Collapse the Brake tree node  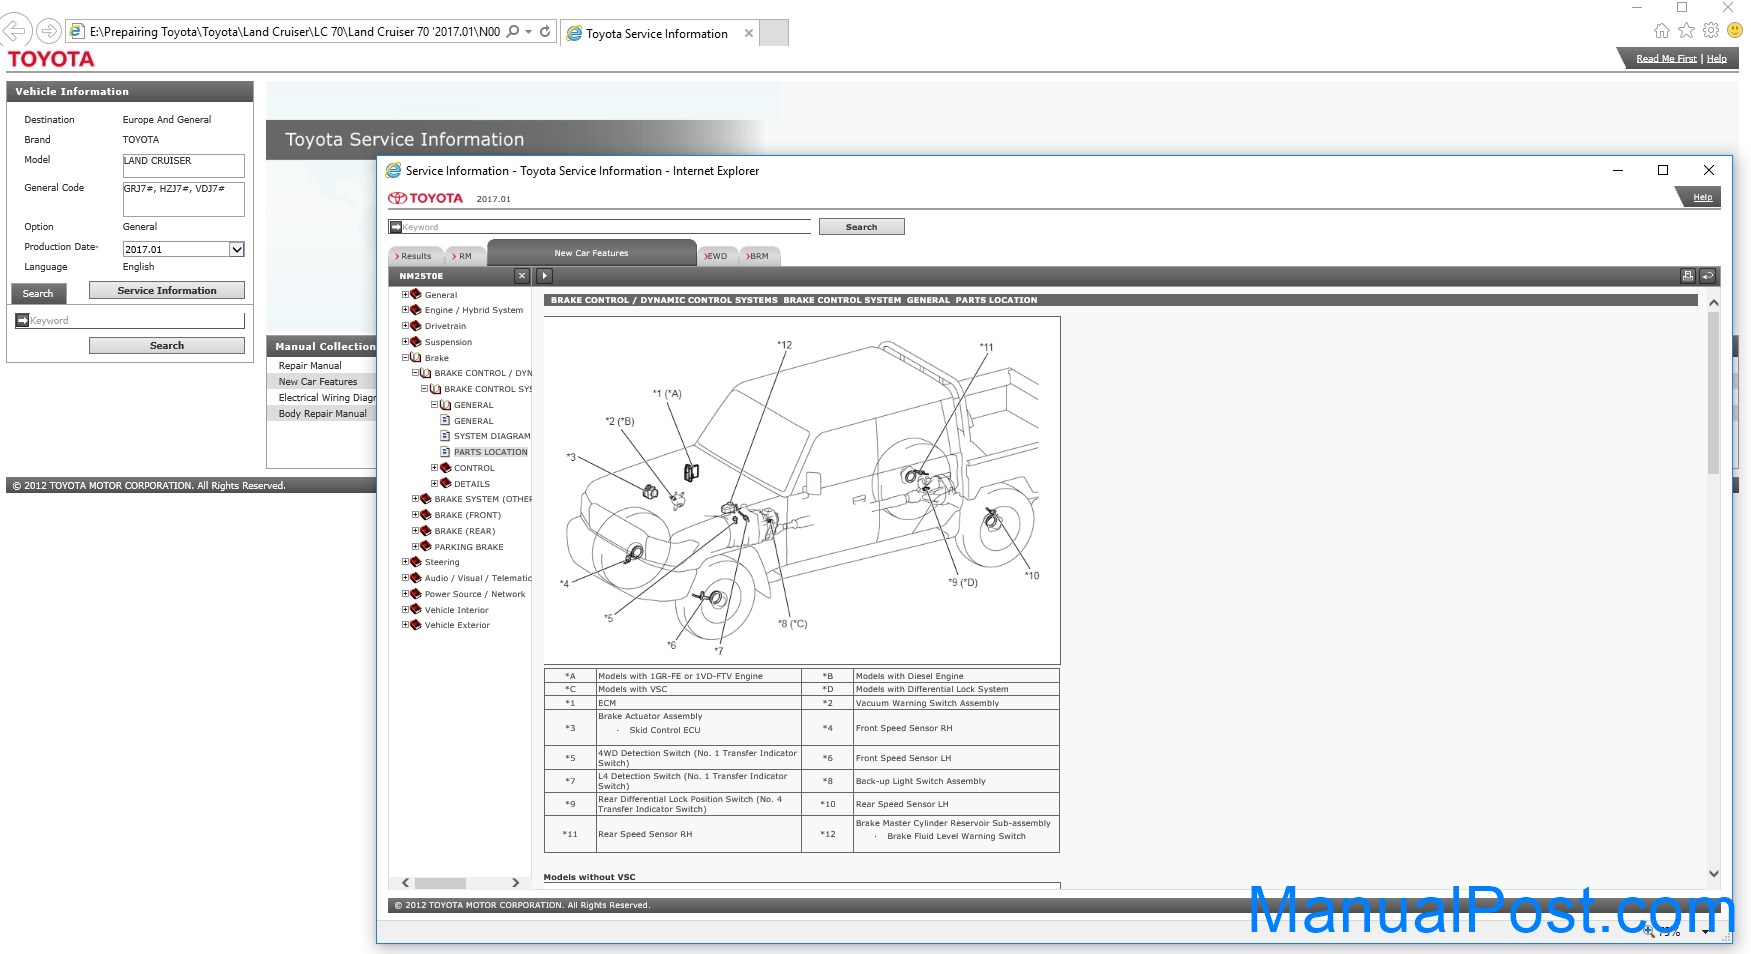pyautogui.click(x=405, y=357)
